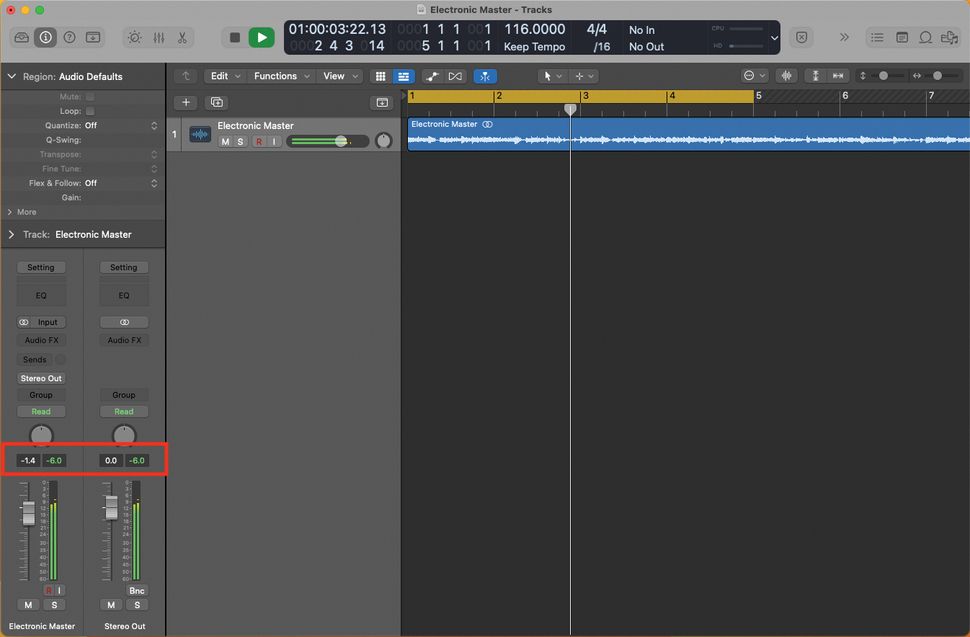Mute the Electronic Master track
Viewport: 970px width, 637px height.
(224, 141)
